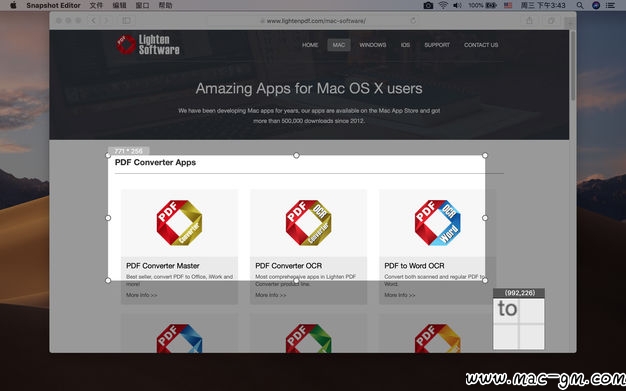The width and height of the screenshot is (626, 391).
Task: Click the middle-right selection handle
Action: [485, 218]
